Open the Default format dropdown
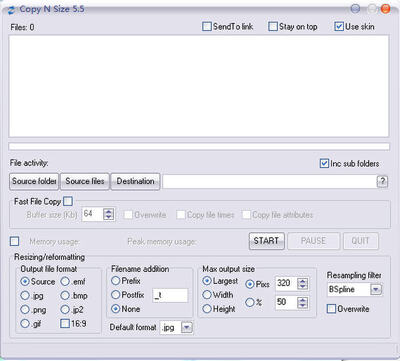The height and width of the screenshot is (361, 400). 187,327
